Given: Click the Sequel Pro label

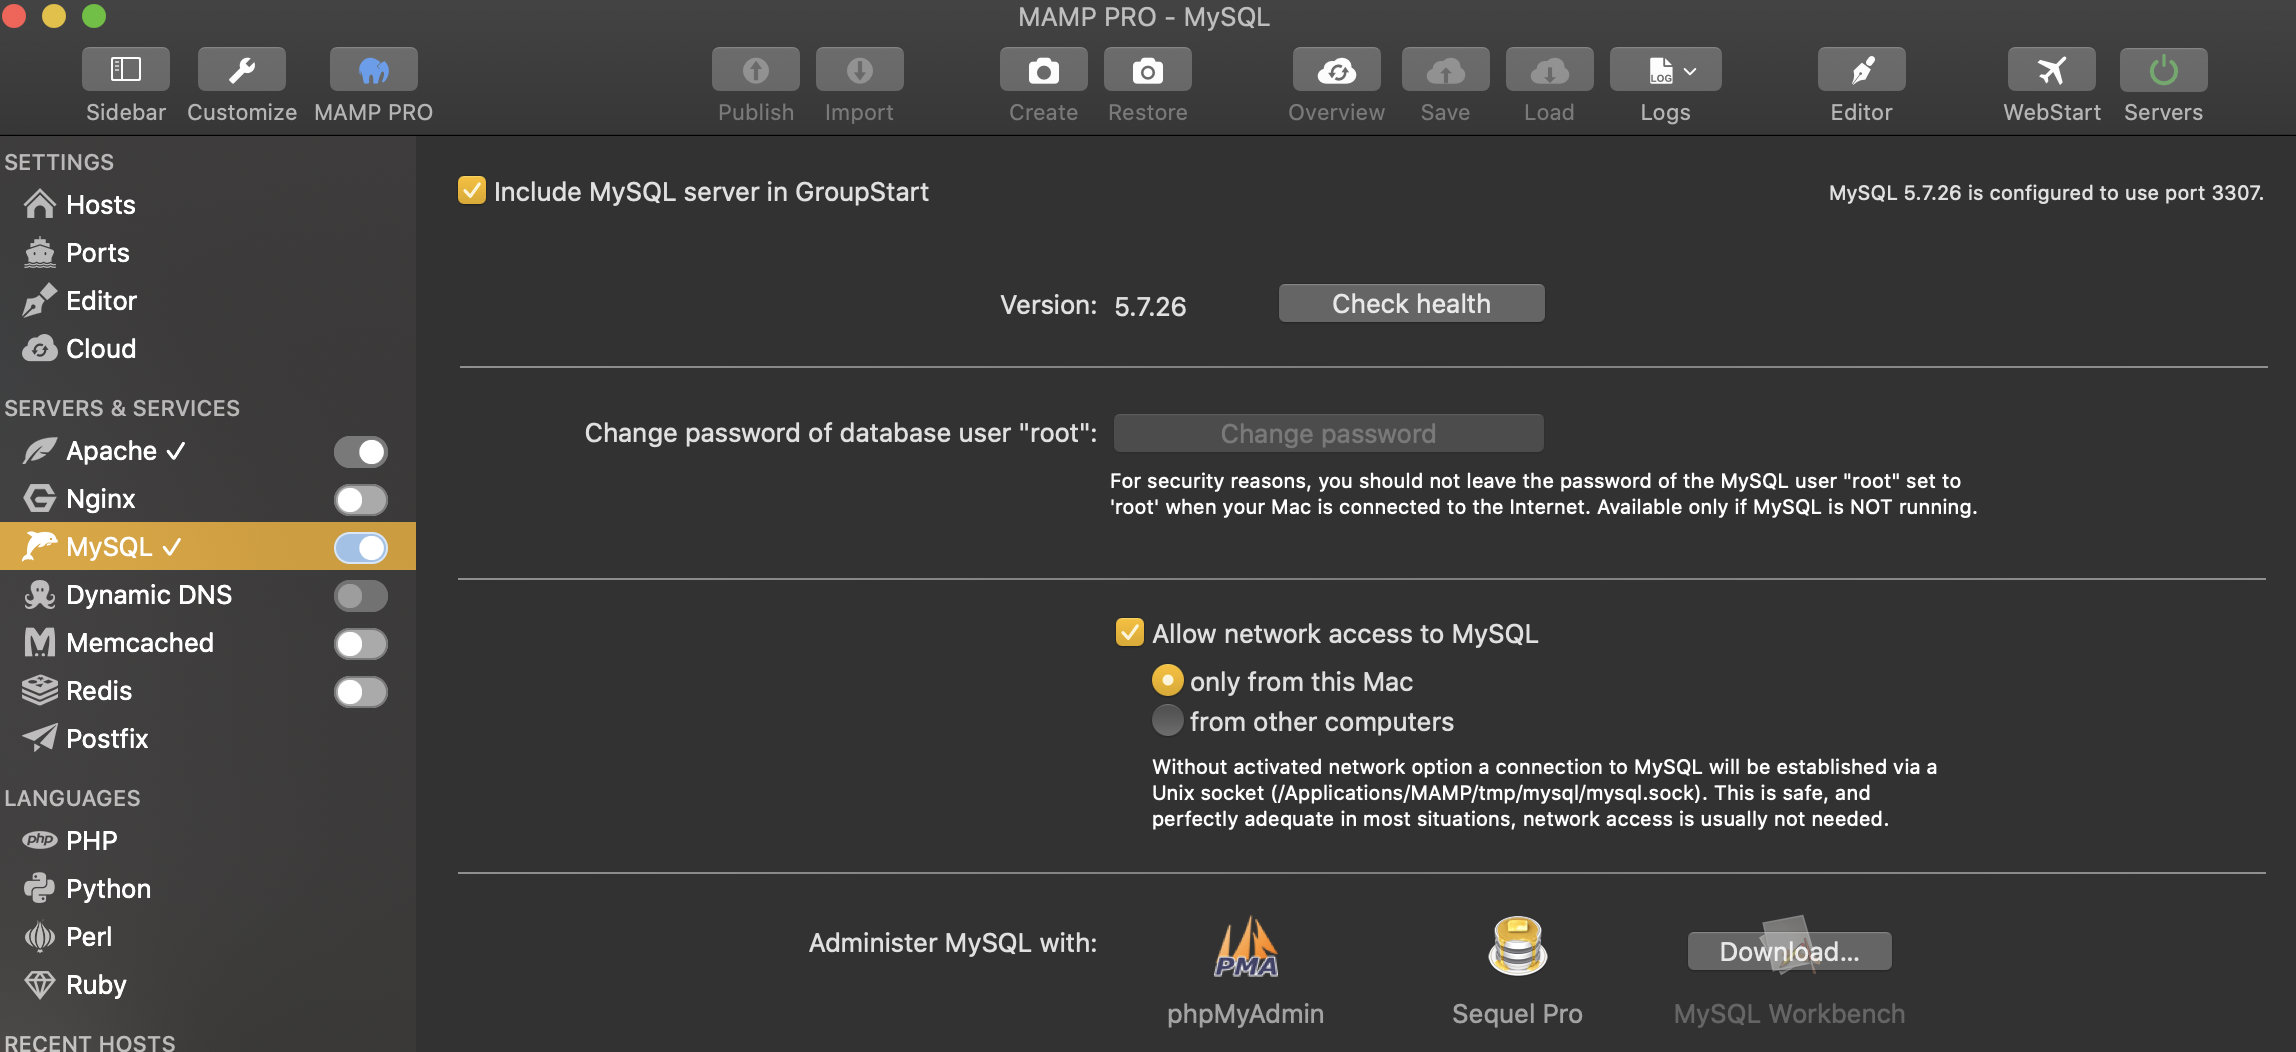Looking at the screenshot, I should tap(1517, 1014).
